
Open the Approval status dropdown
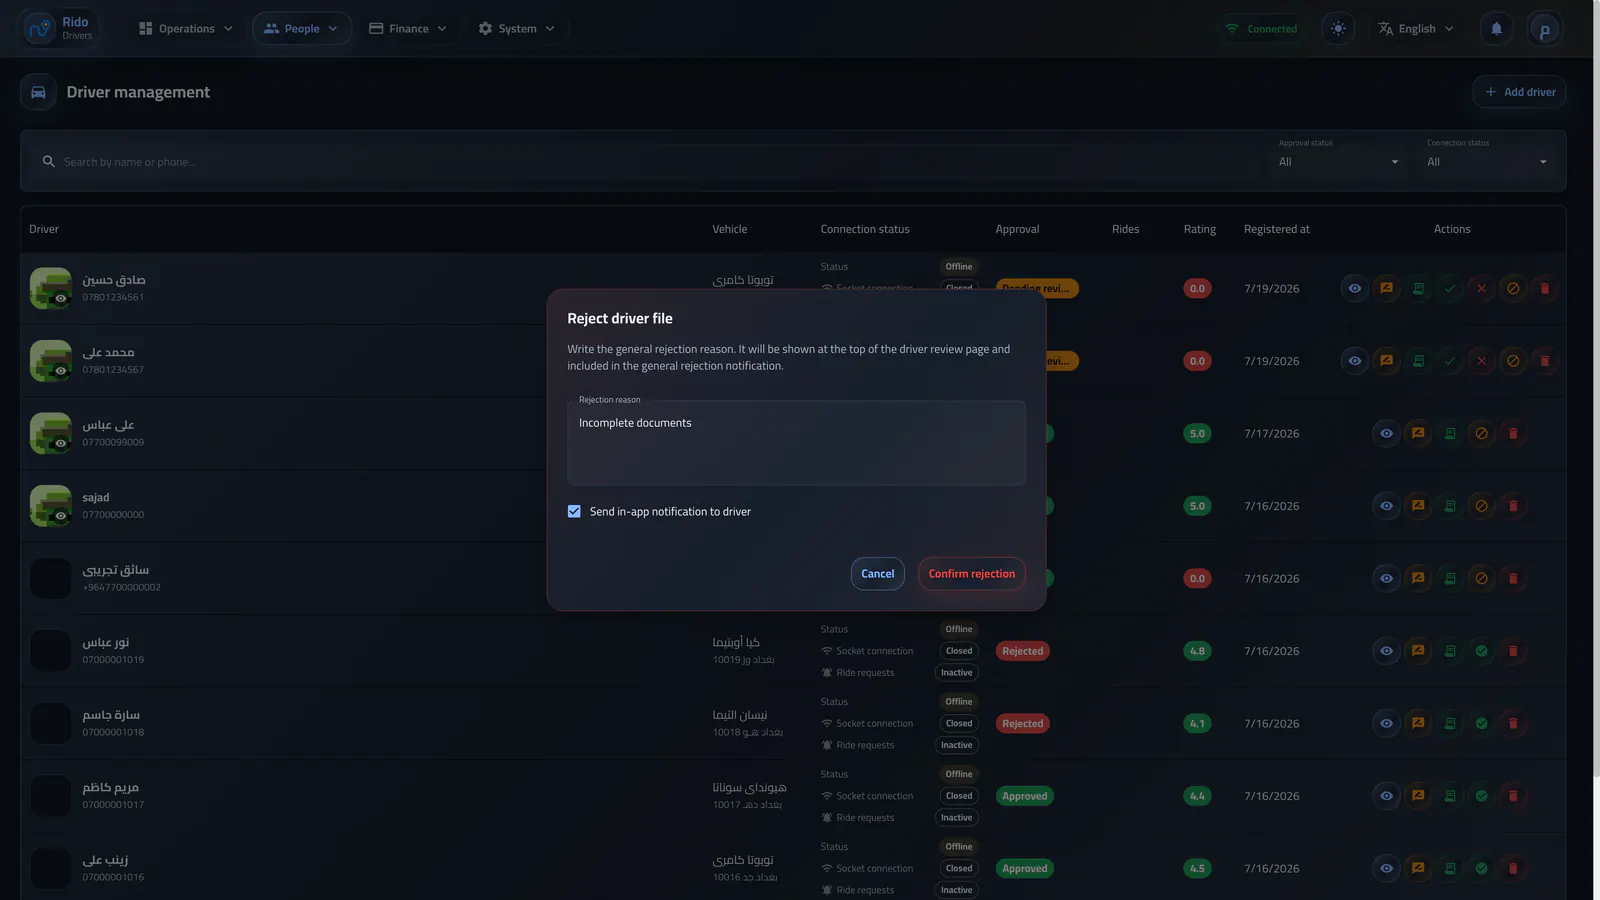coord(1339,161)
